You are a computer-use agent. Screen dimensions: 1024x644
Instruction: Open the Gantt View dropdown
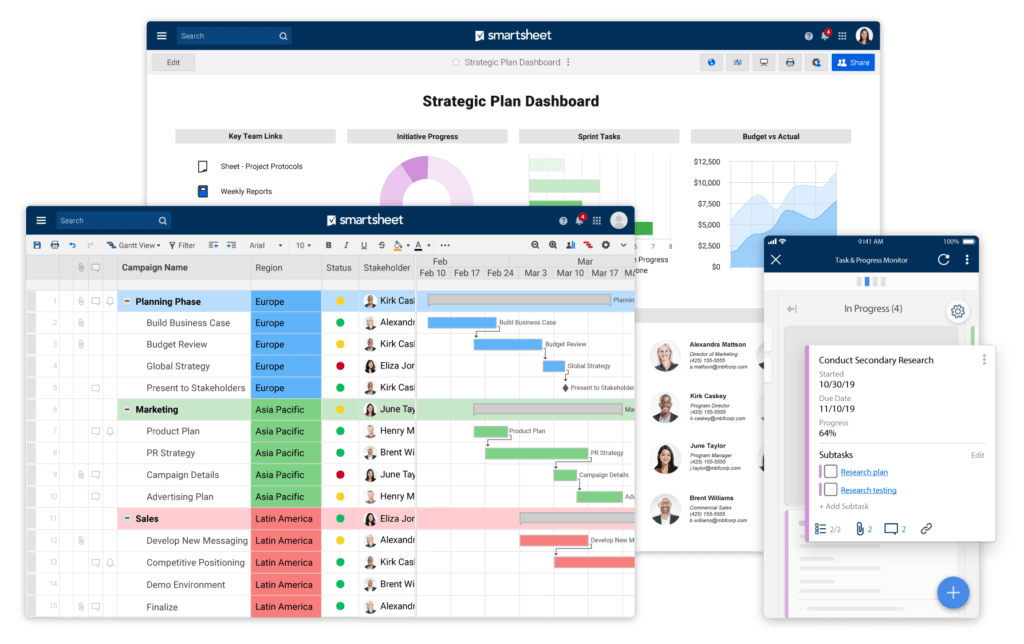click(133, 245)
